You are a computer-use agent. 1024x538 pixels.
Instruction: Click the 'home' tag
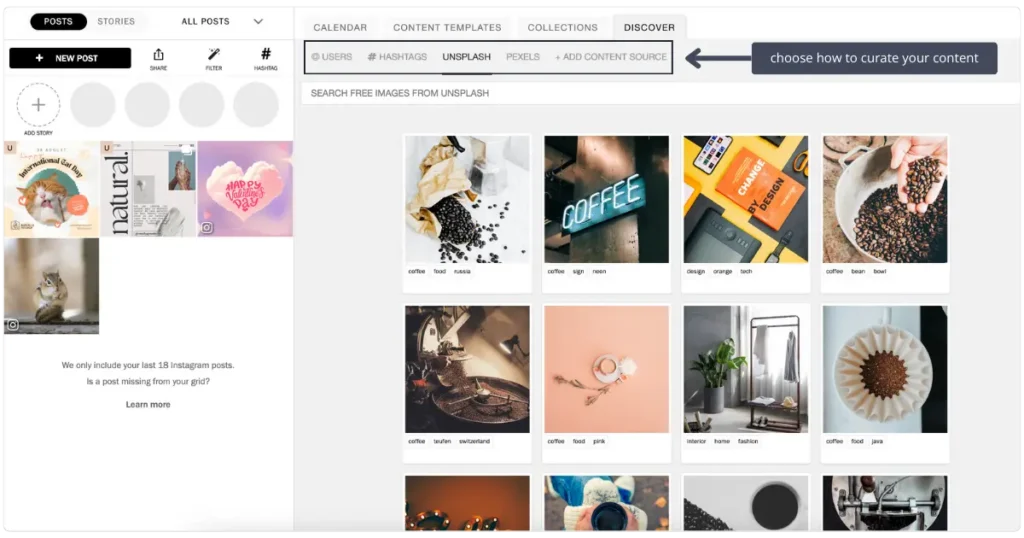pos(722,441)
